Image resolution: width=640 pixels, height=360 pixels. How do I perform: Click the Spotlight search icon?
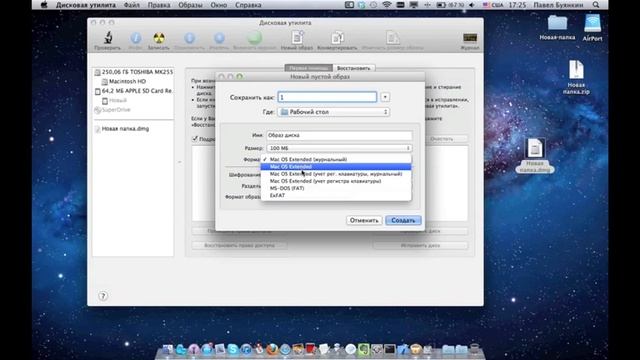(596, 5)
